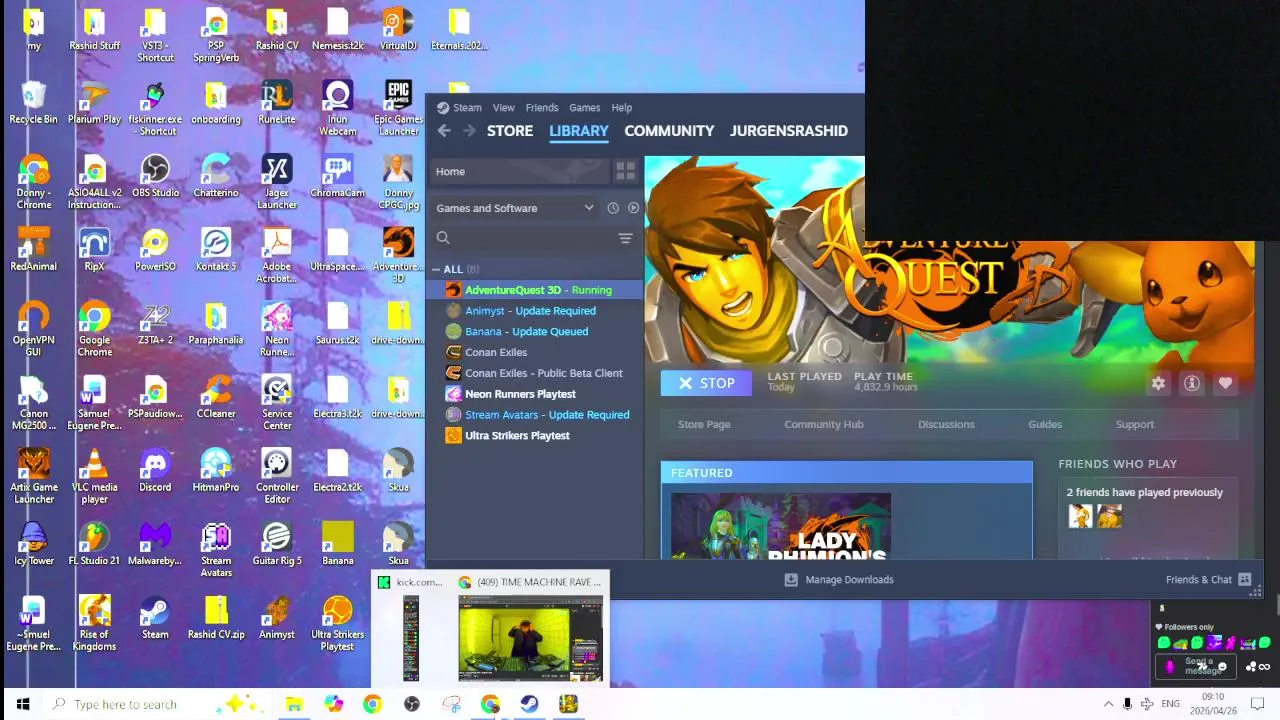Toggle airplane mode tray icon
The image size is (1280, 720).
(1147, 704)
